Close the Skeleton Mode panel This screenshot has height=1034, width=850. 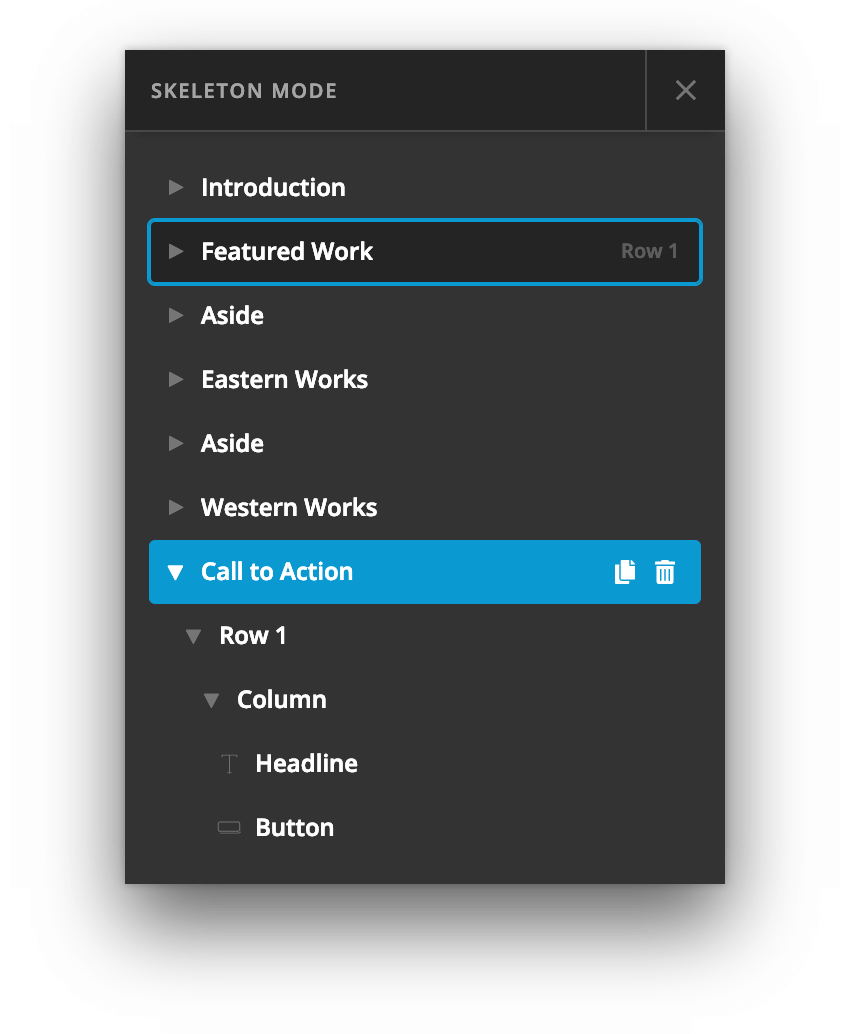pyautogui.click(x=685, y=91)
